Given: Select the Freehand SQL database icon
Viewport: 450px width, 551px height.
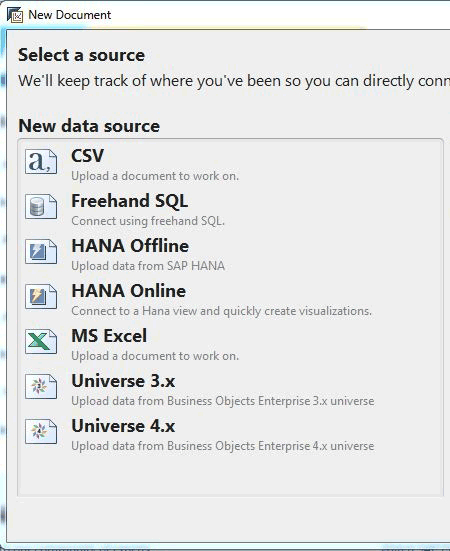Looking at the screenshot, I should [x=41, y=207].
